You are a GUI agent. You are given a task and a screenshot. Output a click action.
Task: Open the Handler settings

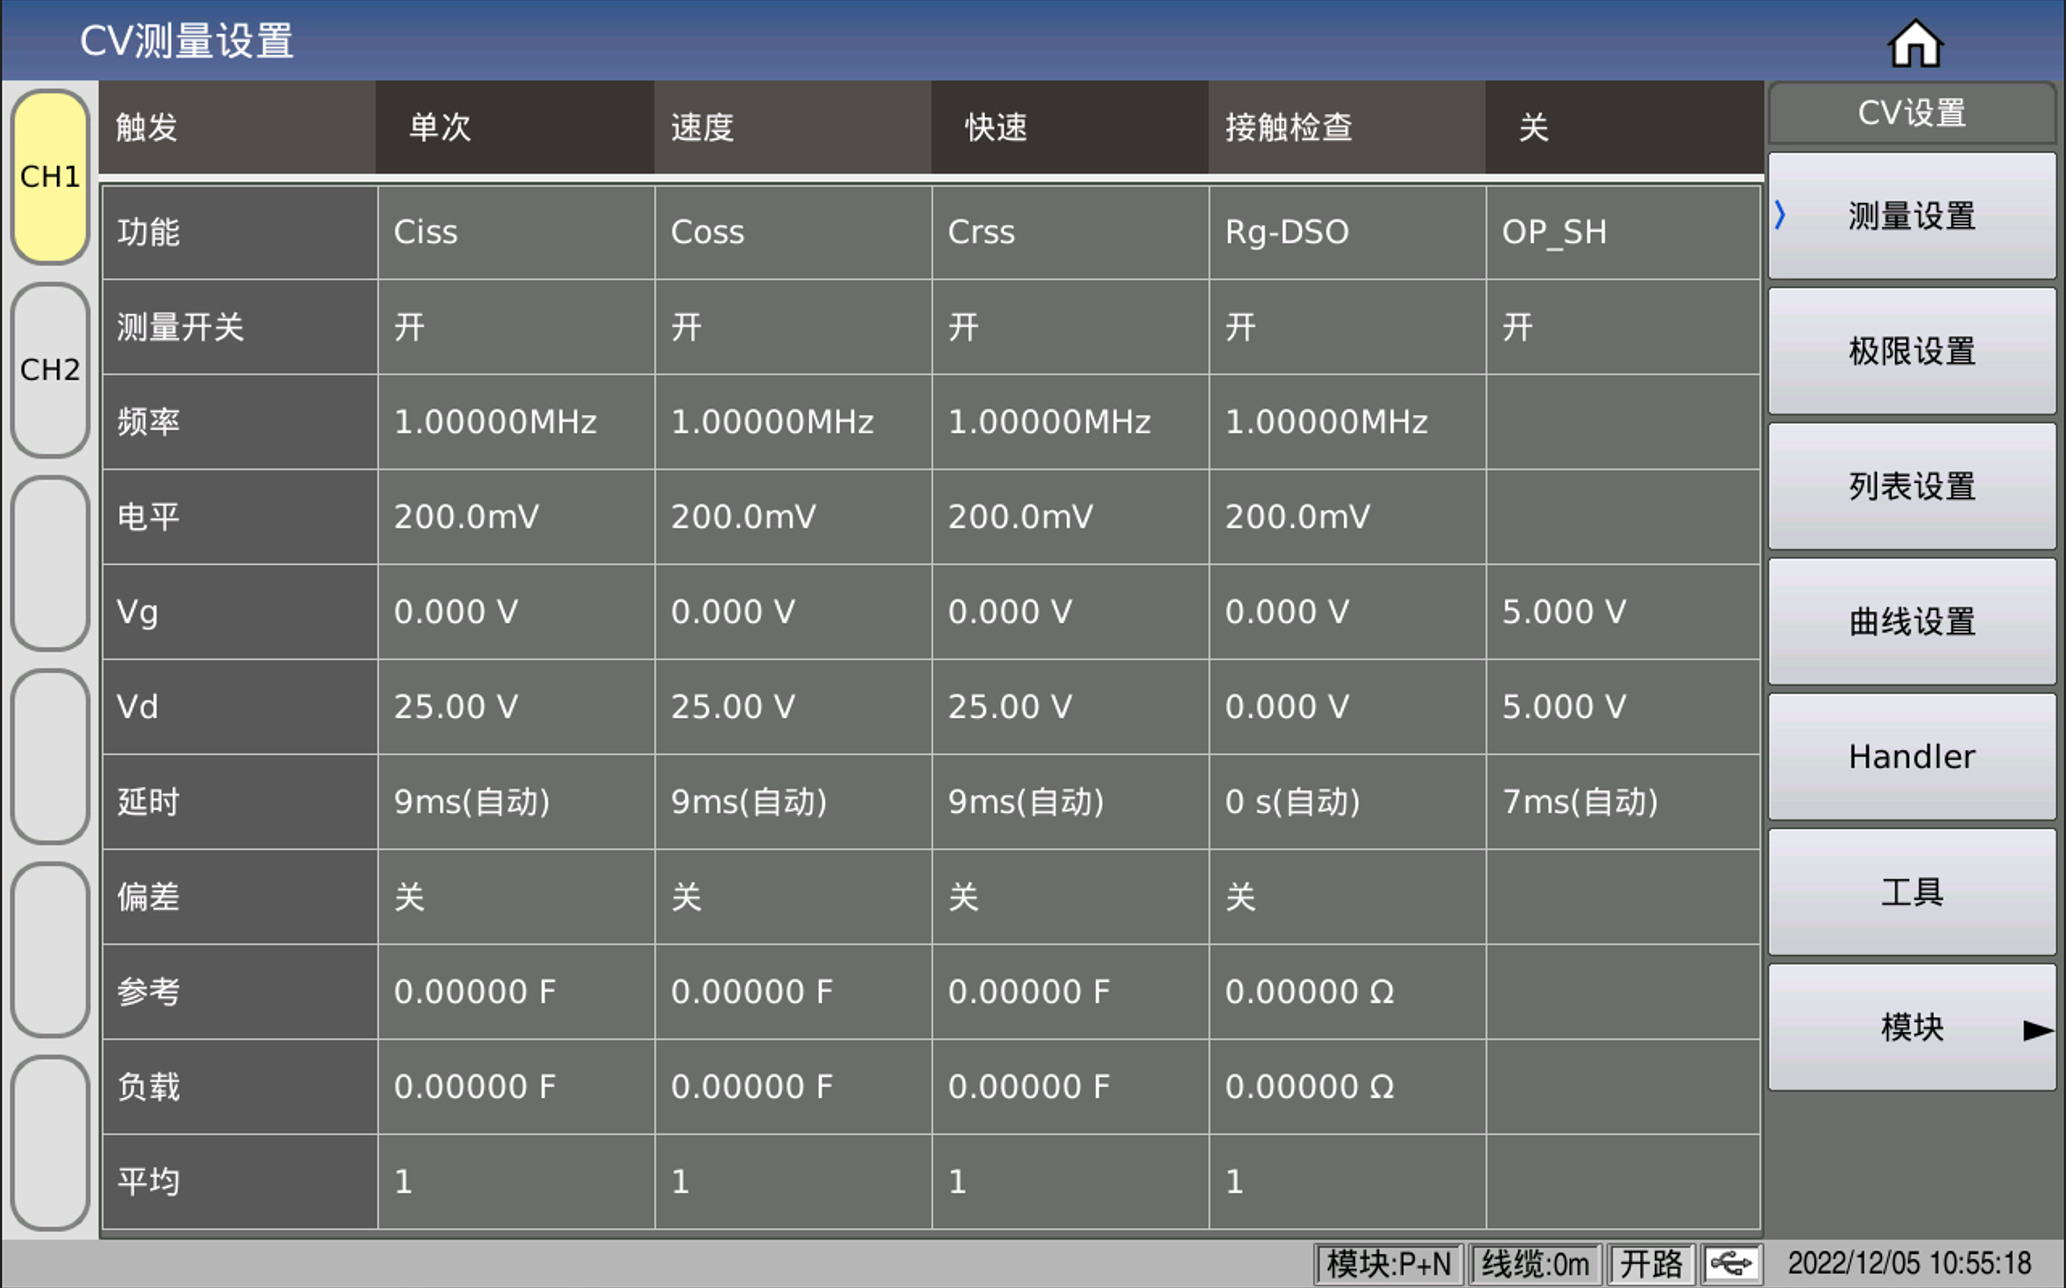(1911, 756)
